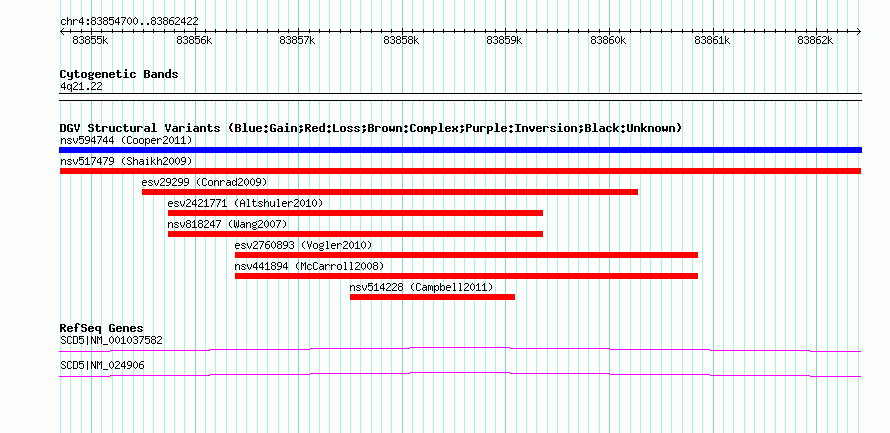Click the RefSeq Genes track title
The image size is (890, 433).
(x=102, y=329)
